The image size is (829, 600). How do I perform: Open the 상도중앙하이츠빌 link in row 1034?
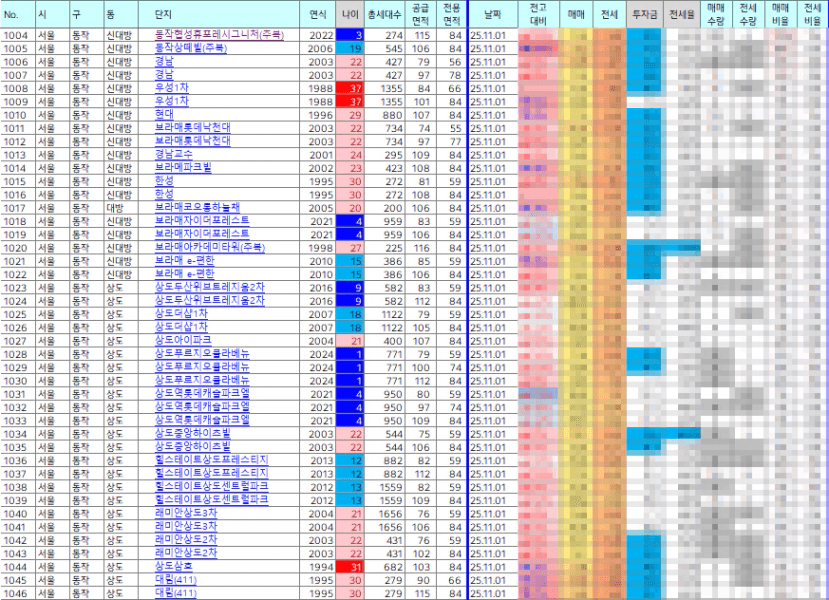tap(192, 433)
